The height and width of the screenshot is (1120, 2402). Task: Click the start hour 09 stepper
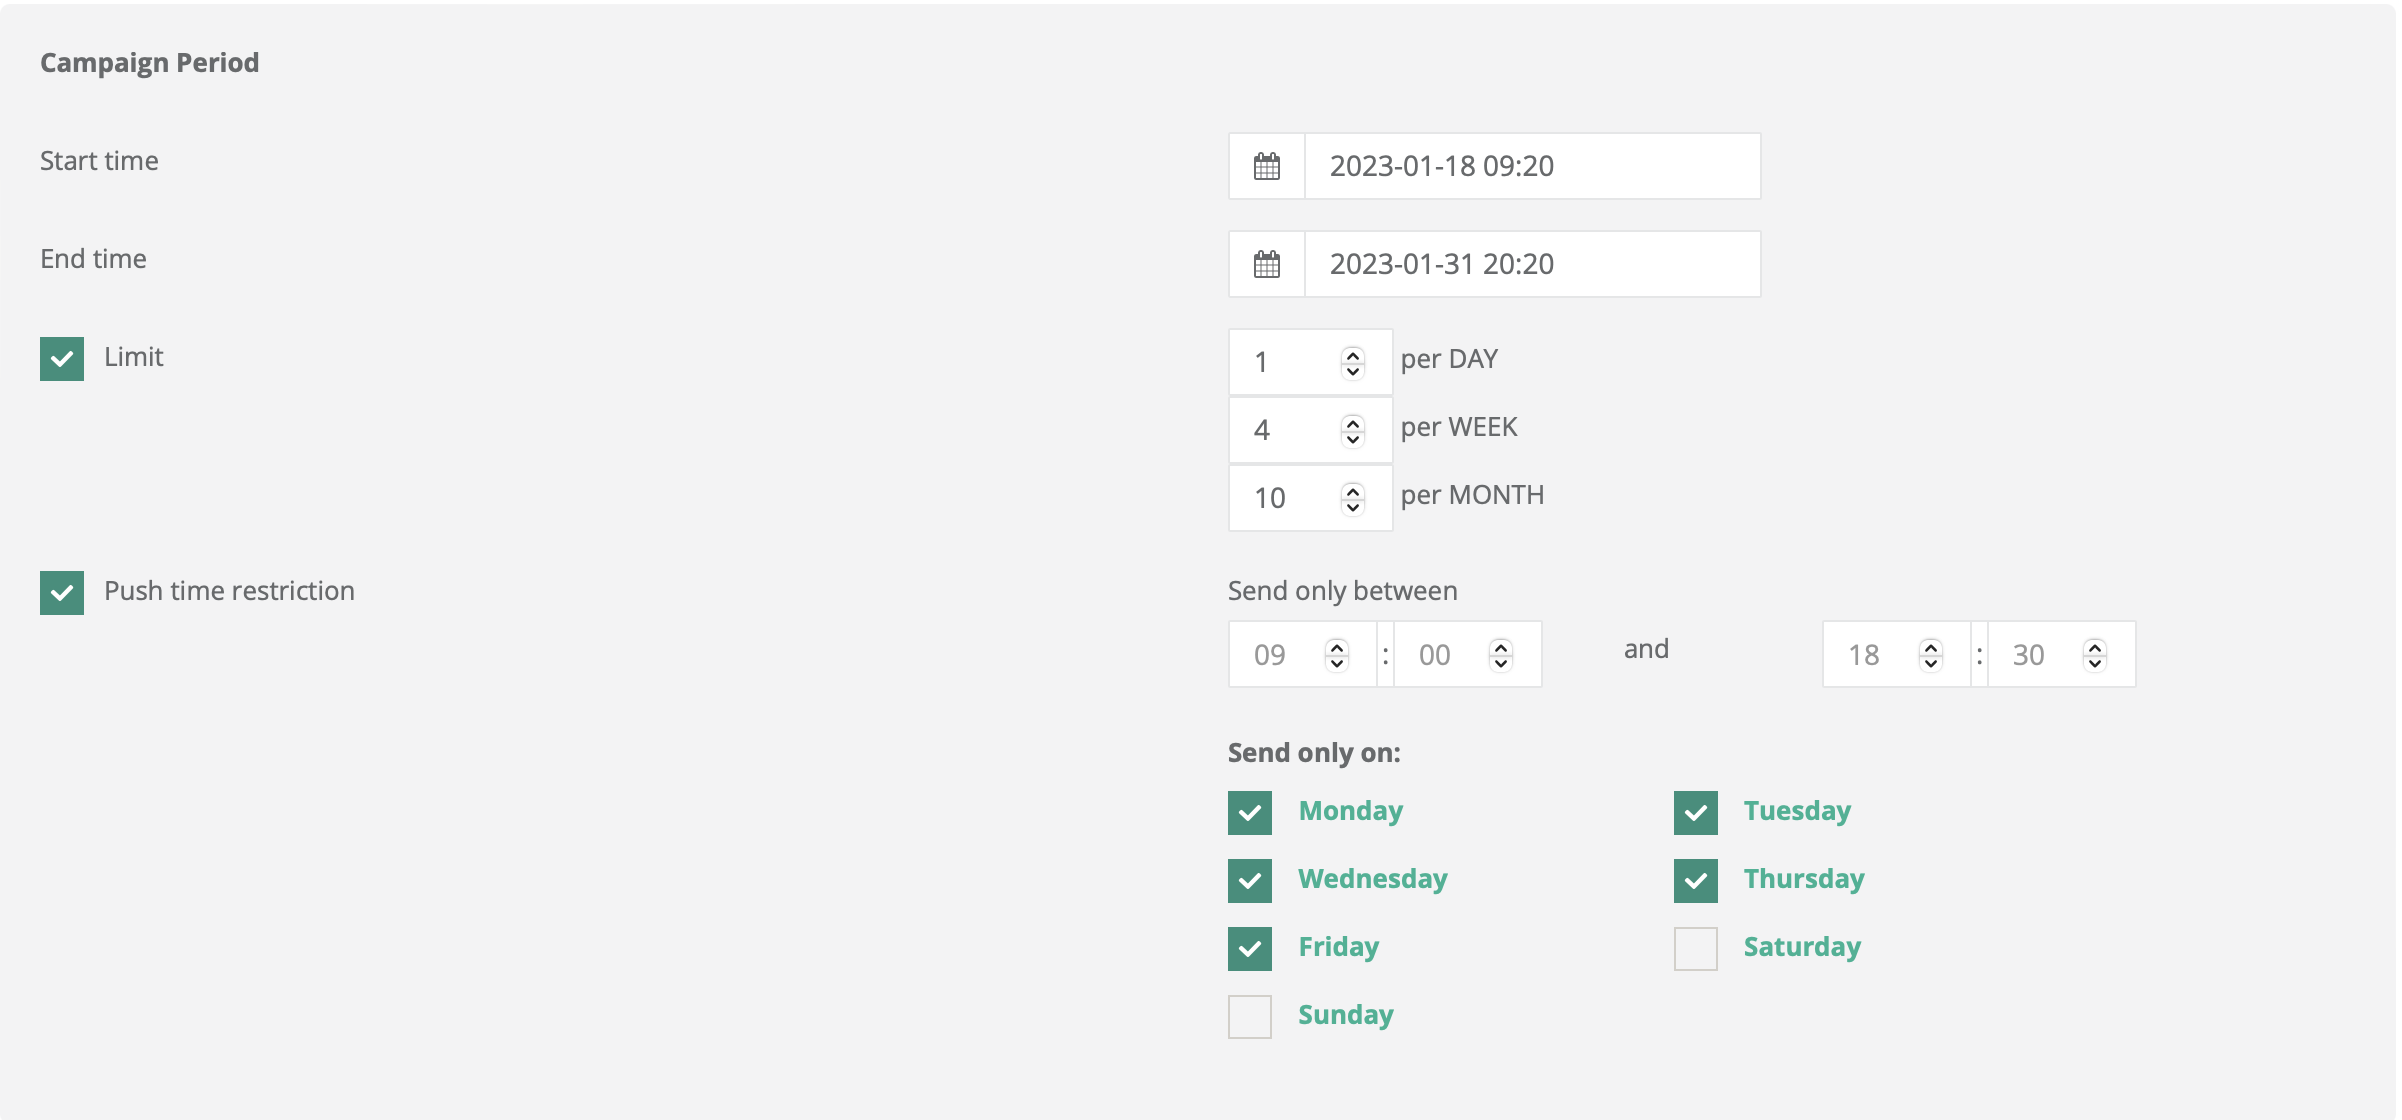point(1336,655)
